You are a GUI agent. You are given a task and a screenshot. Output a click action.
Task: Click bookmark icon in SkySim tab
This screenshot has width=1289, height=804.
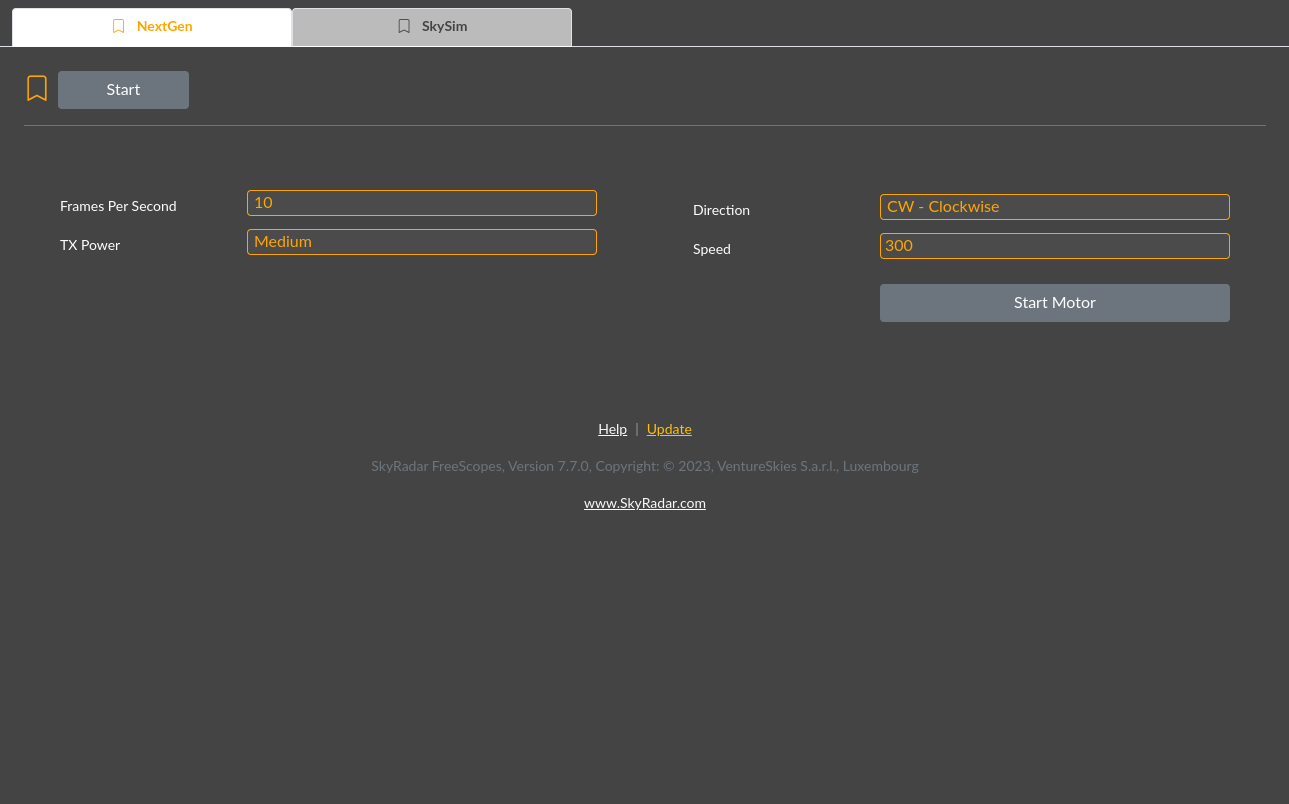click(404, 27)
